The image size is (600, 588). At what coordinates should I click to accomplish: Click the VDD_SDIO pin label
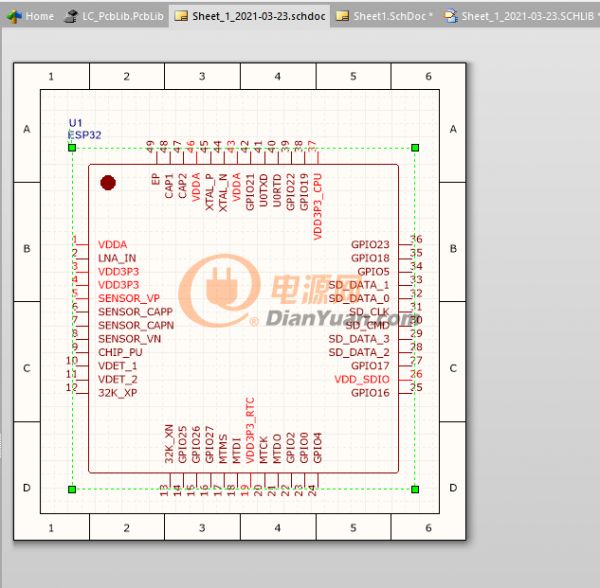click(362, 380)
